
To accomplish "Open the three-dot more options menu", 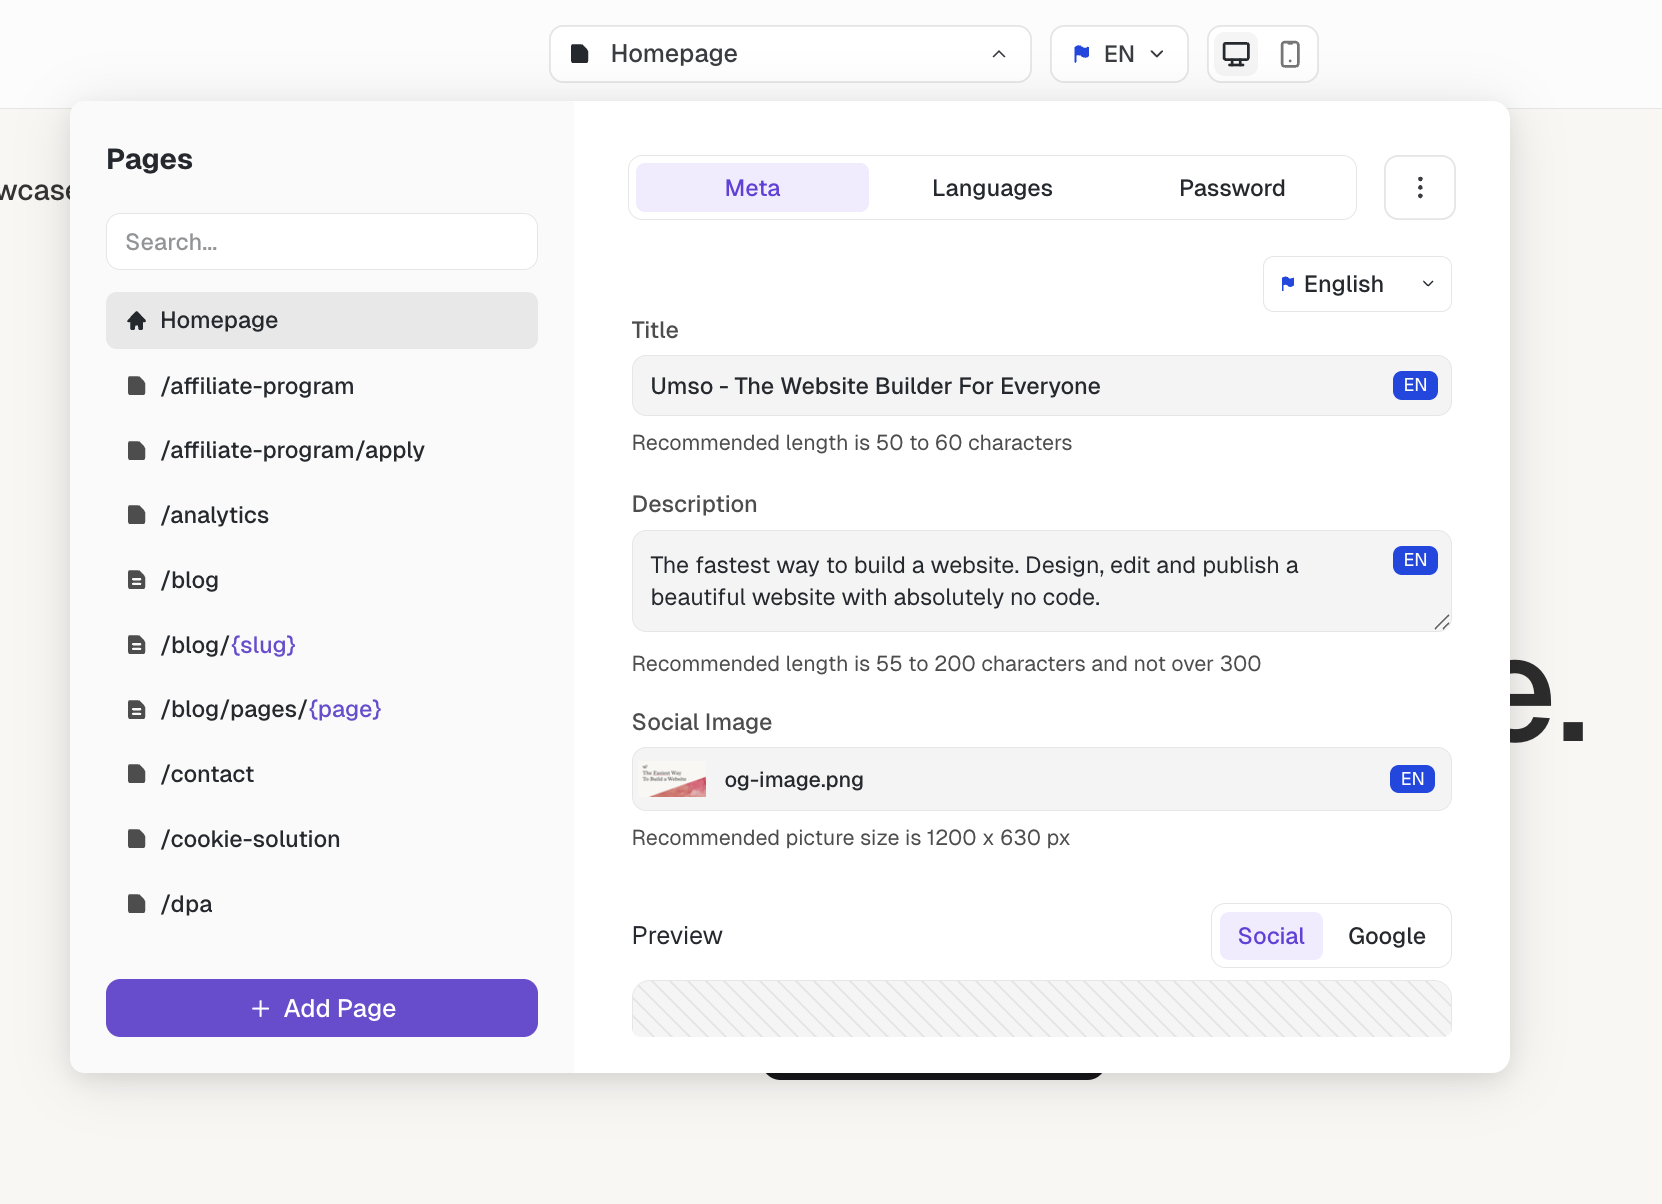I will [1419, 188].
